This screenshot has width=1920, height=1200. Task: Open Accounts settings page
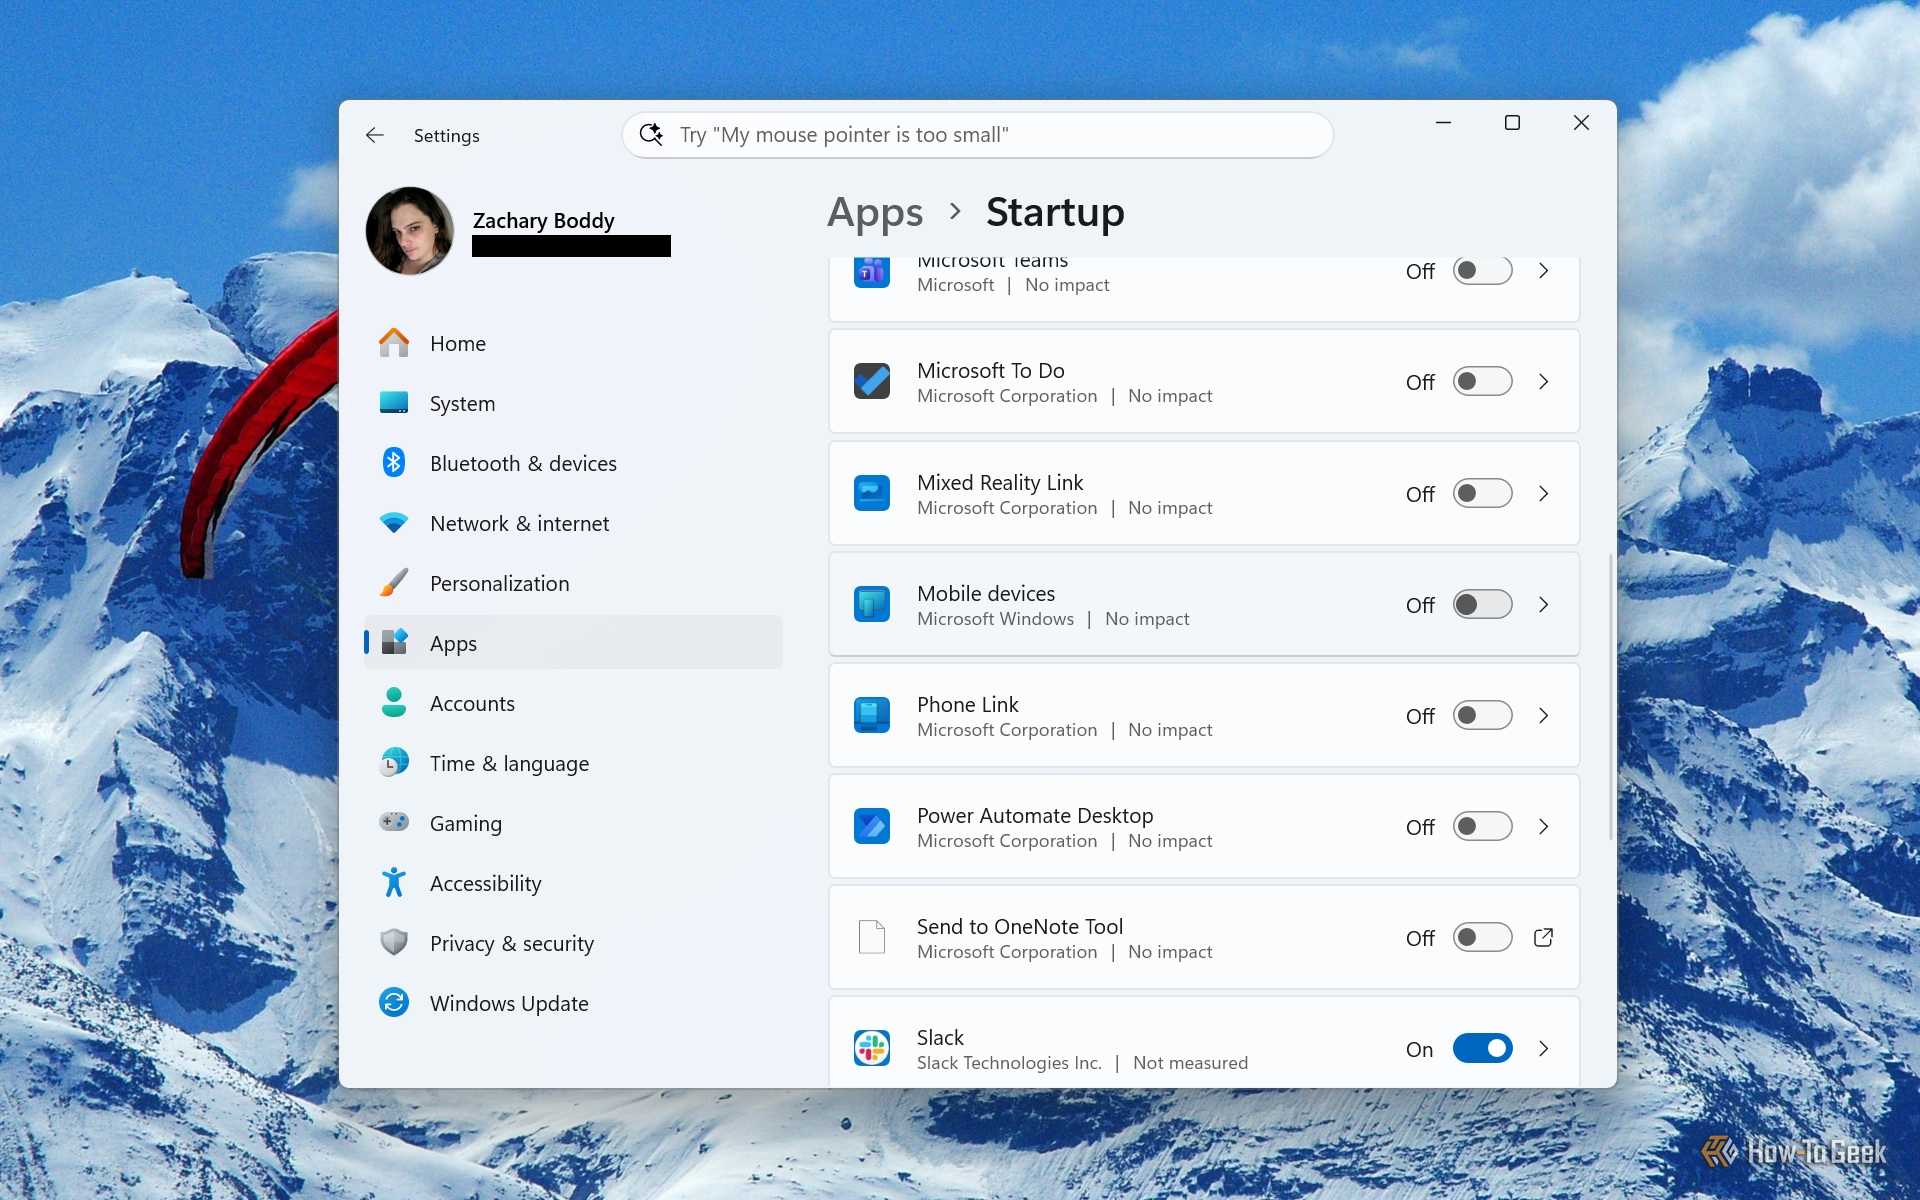(573, 703)
